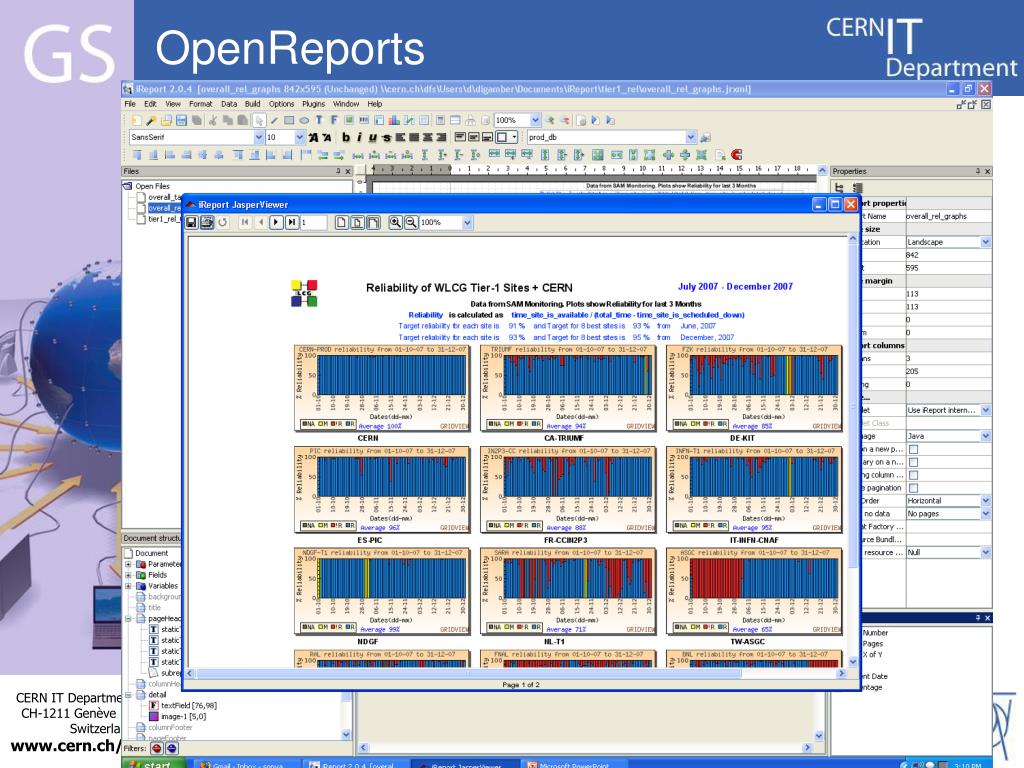The width and height of the screenshot is (1024, 768).
Task: Open the Help menu
Action: [x=375, y=104]
